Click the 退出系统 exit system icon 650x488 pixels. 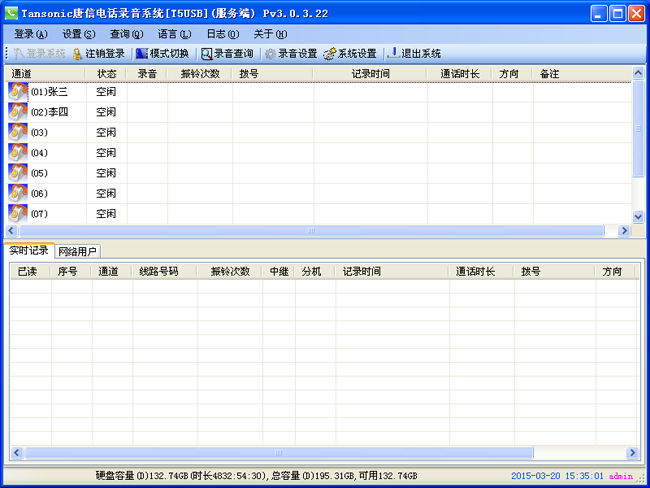pyautogui.click(x=394, y=54)
